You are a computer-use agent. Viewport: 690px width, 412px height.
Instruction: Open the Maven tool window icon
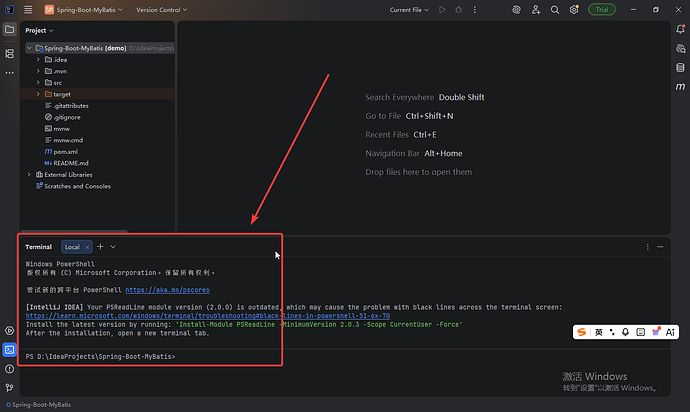click(x=680, y=87)
